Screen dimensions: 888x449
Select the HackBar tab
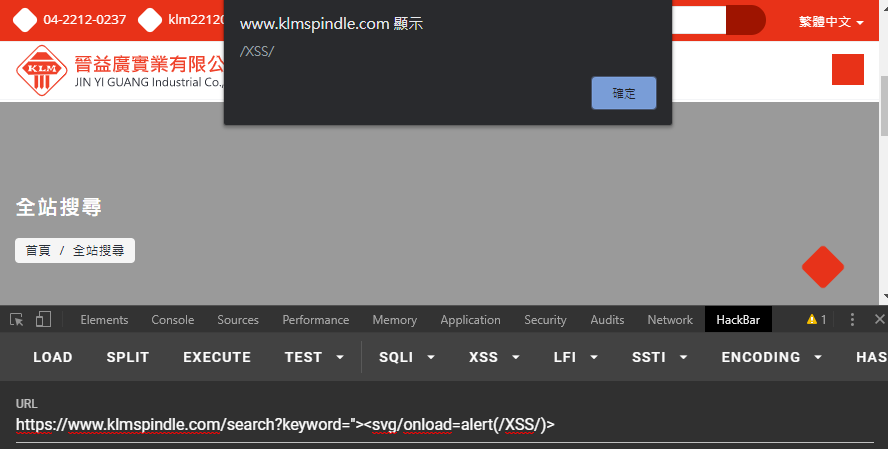(738, 320)
